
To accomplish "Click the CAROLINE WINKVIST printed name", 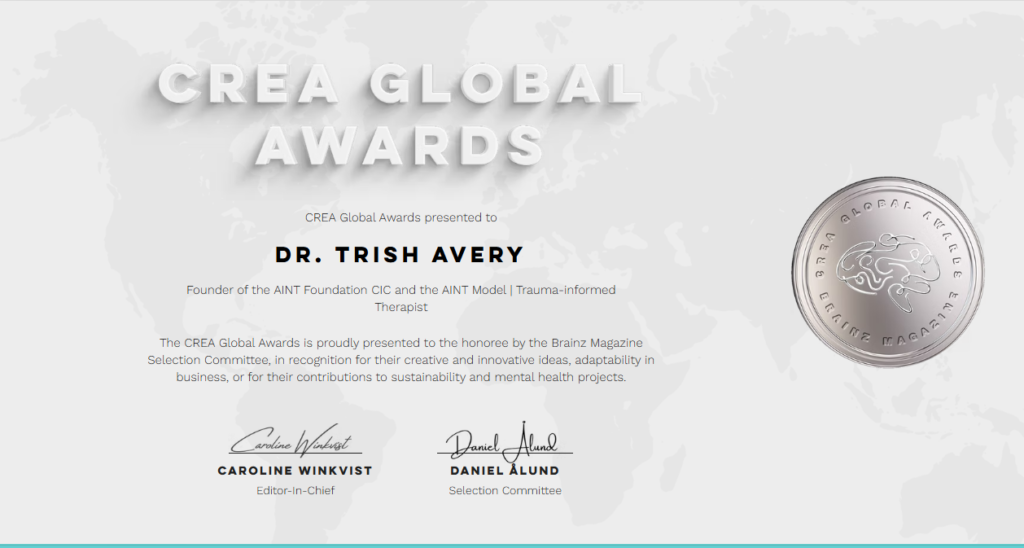I will (x=295, y=470).
